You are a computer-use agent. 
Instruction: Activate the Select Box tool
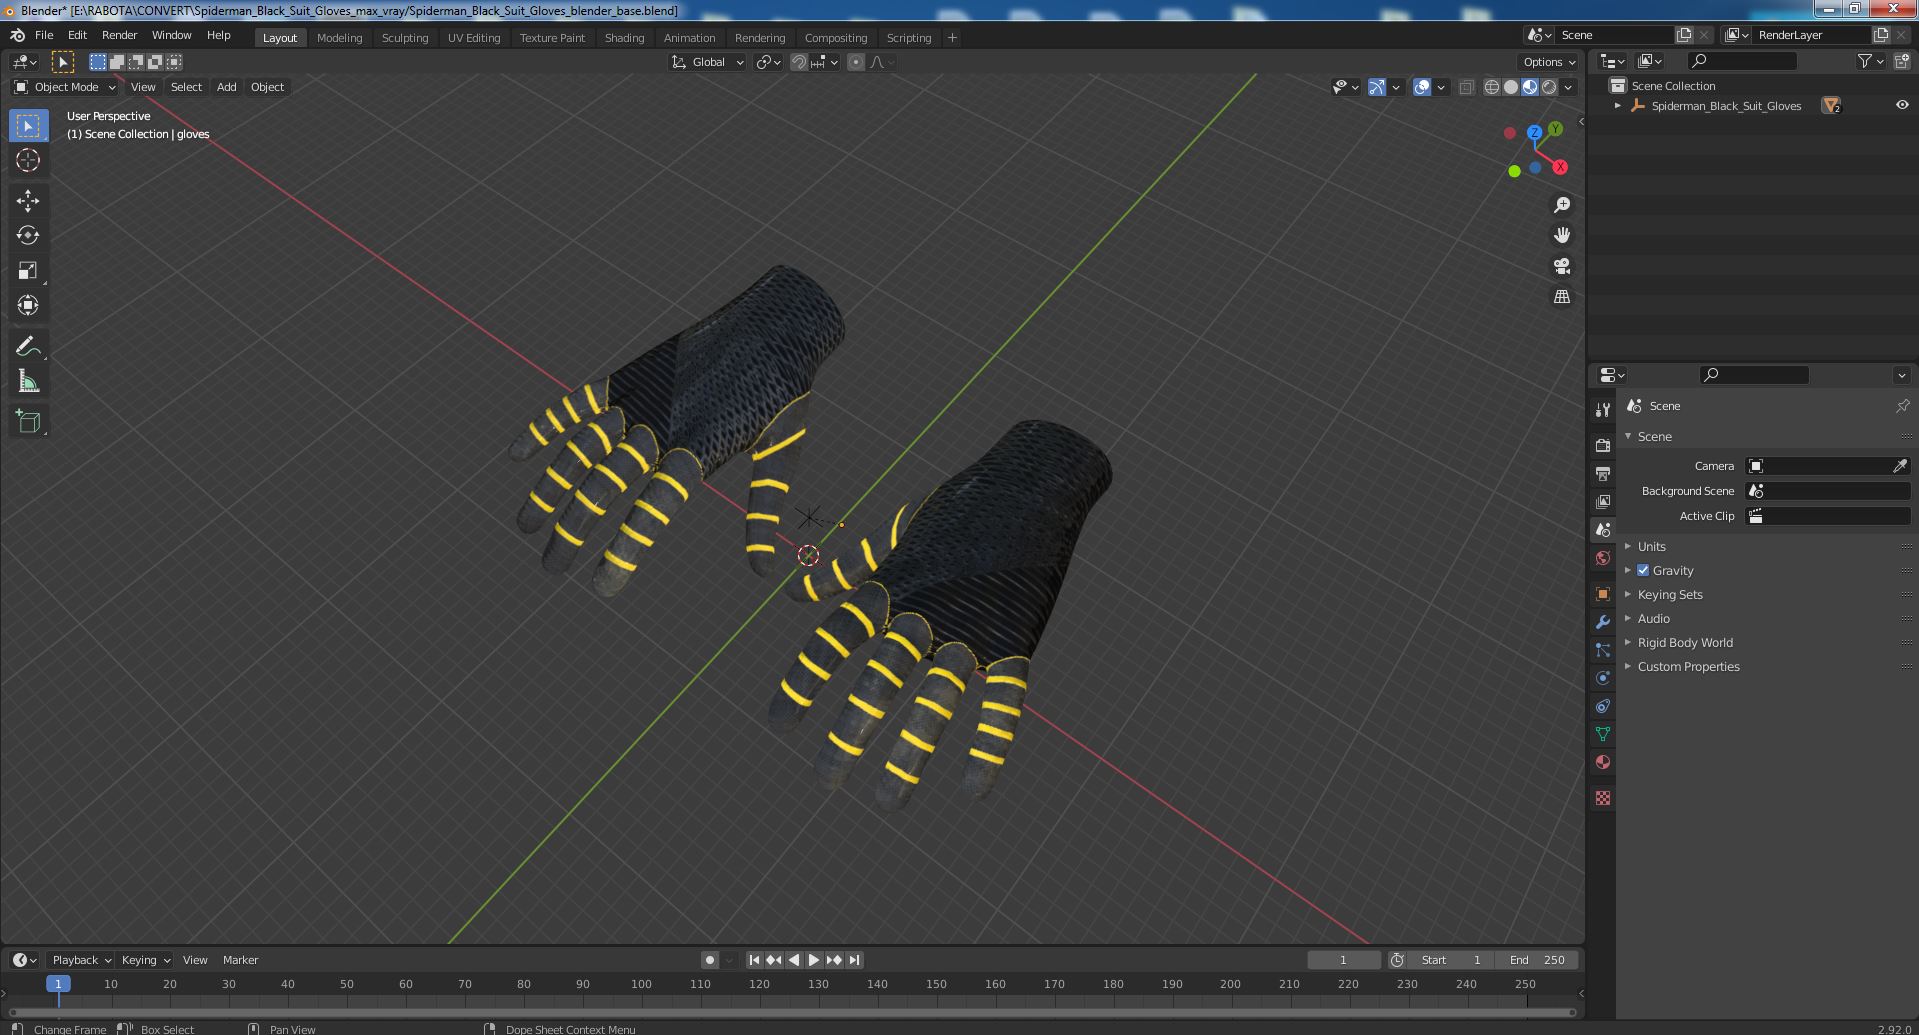(28, 126)
